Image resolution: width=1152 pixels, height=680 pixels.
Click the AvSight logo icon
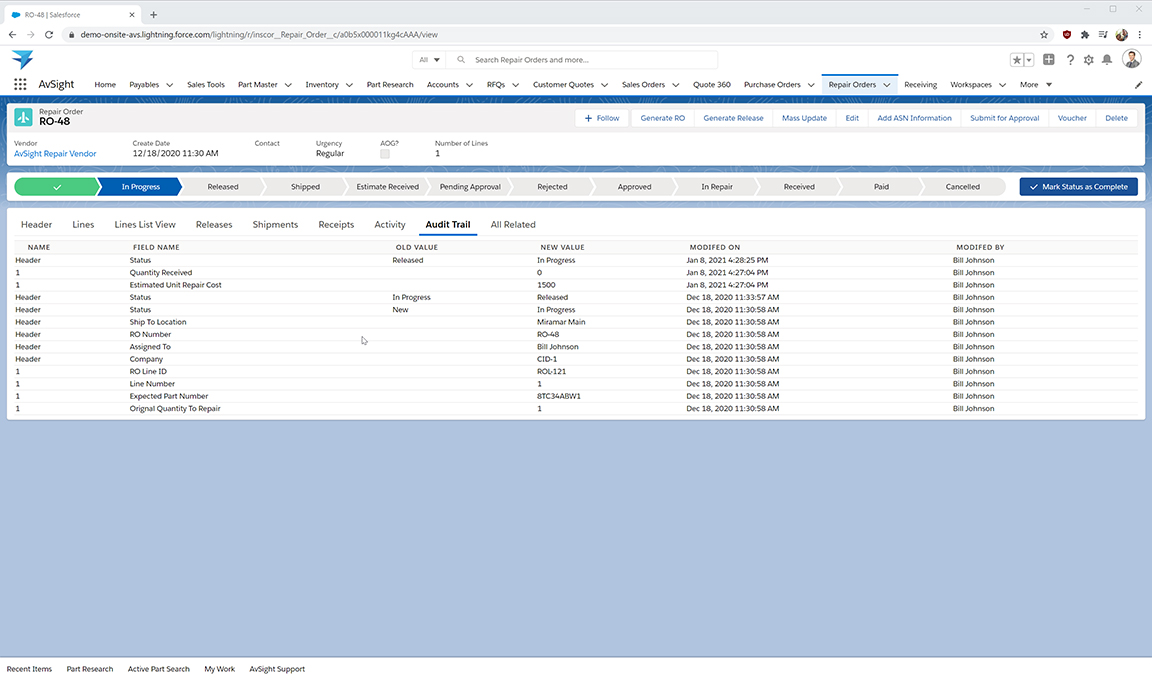coord(23,59)
